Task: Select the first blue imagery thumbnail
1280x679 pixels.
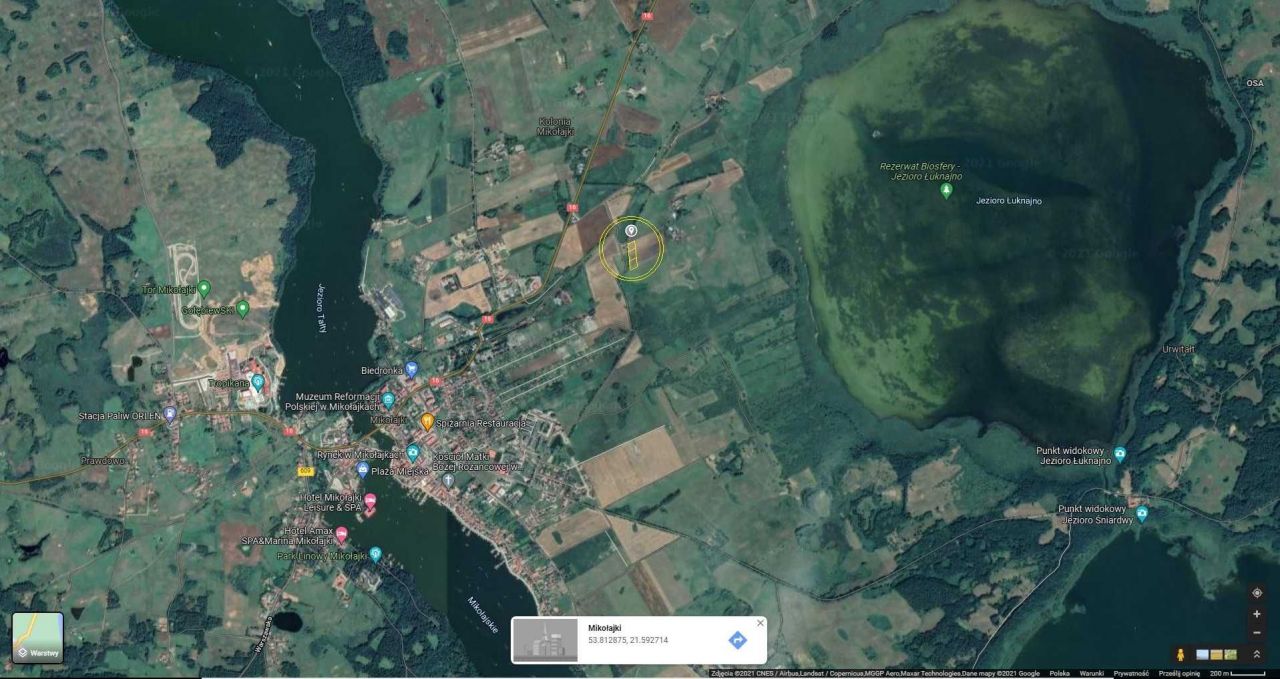Action: [x=1202, y=655]
